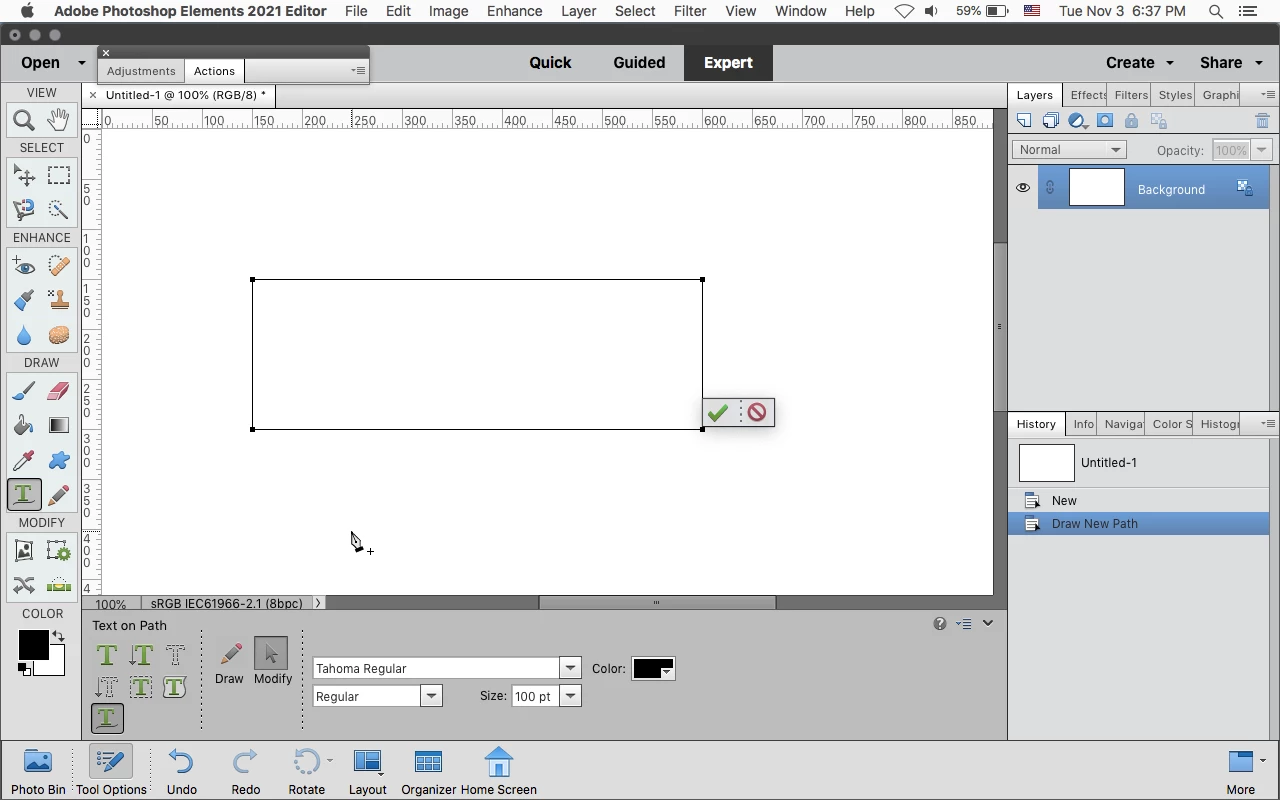The height and width of the screenshot is (800, 1280).
Task: Switch to the Effects panel tab
Action: tap(1087, 95)
